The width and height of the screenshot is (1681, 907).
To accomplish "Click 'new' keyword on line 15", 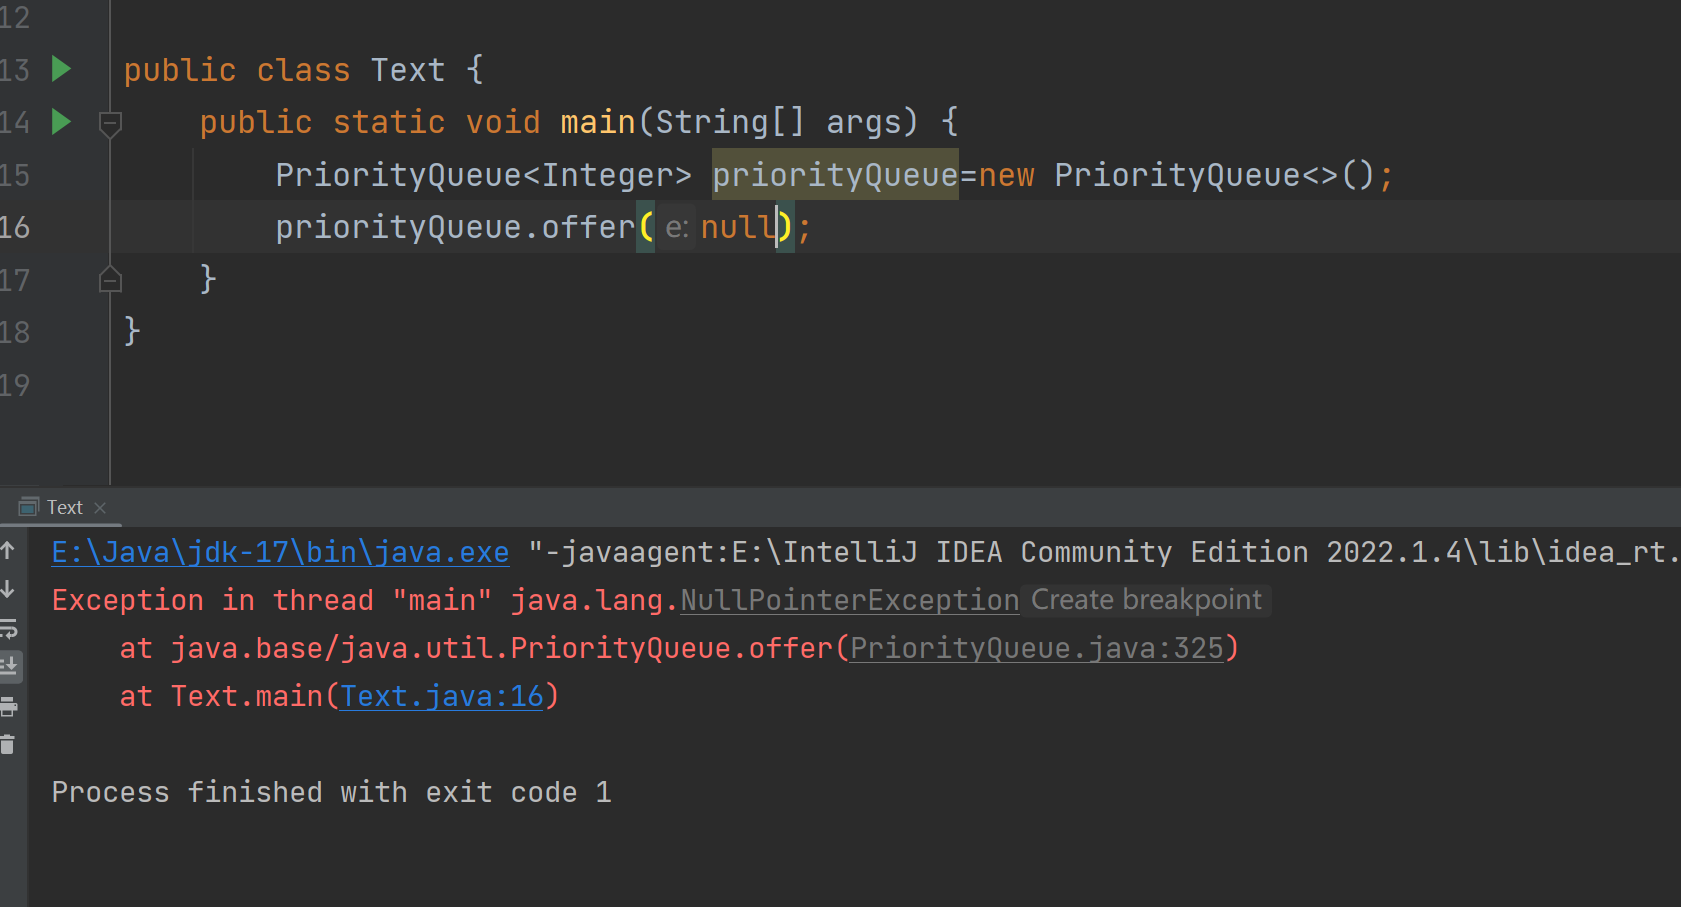I will tap(1007, 175).
